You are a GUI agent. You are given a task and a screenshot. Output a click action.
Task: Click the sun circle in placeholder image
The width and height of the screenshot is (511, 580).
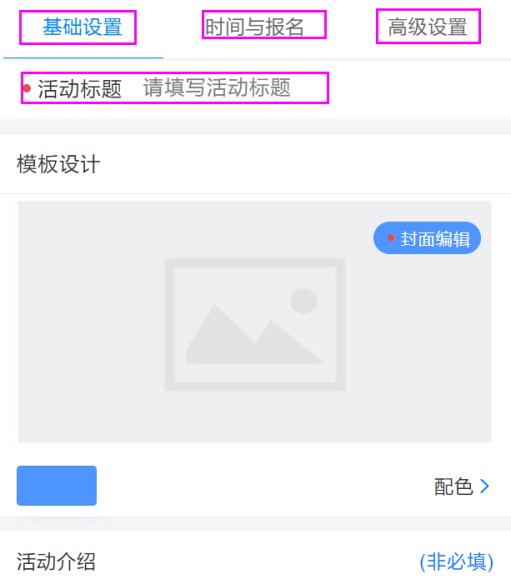304,301
